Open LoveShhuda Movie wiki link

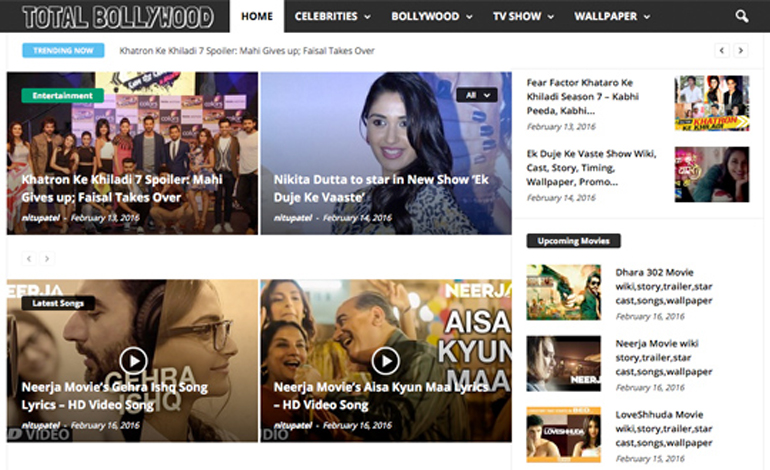[663, 428]
